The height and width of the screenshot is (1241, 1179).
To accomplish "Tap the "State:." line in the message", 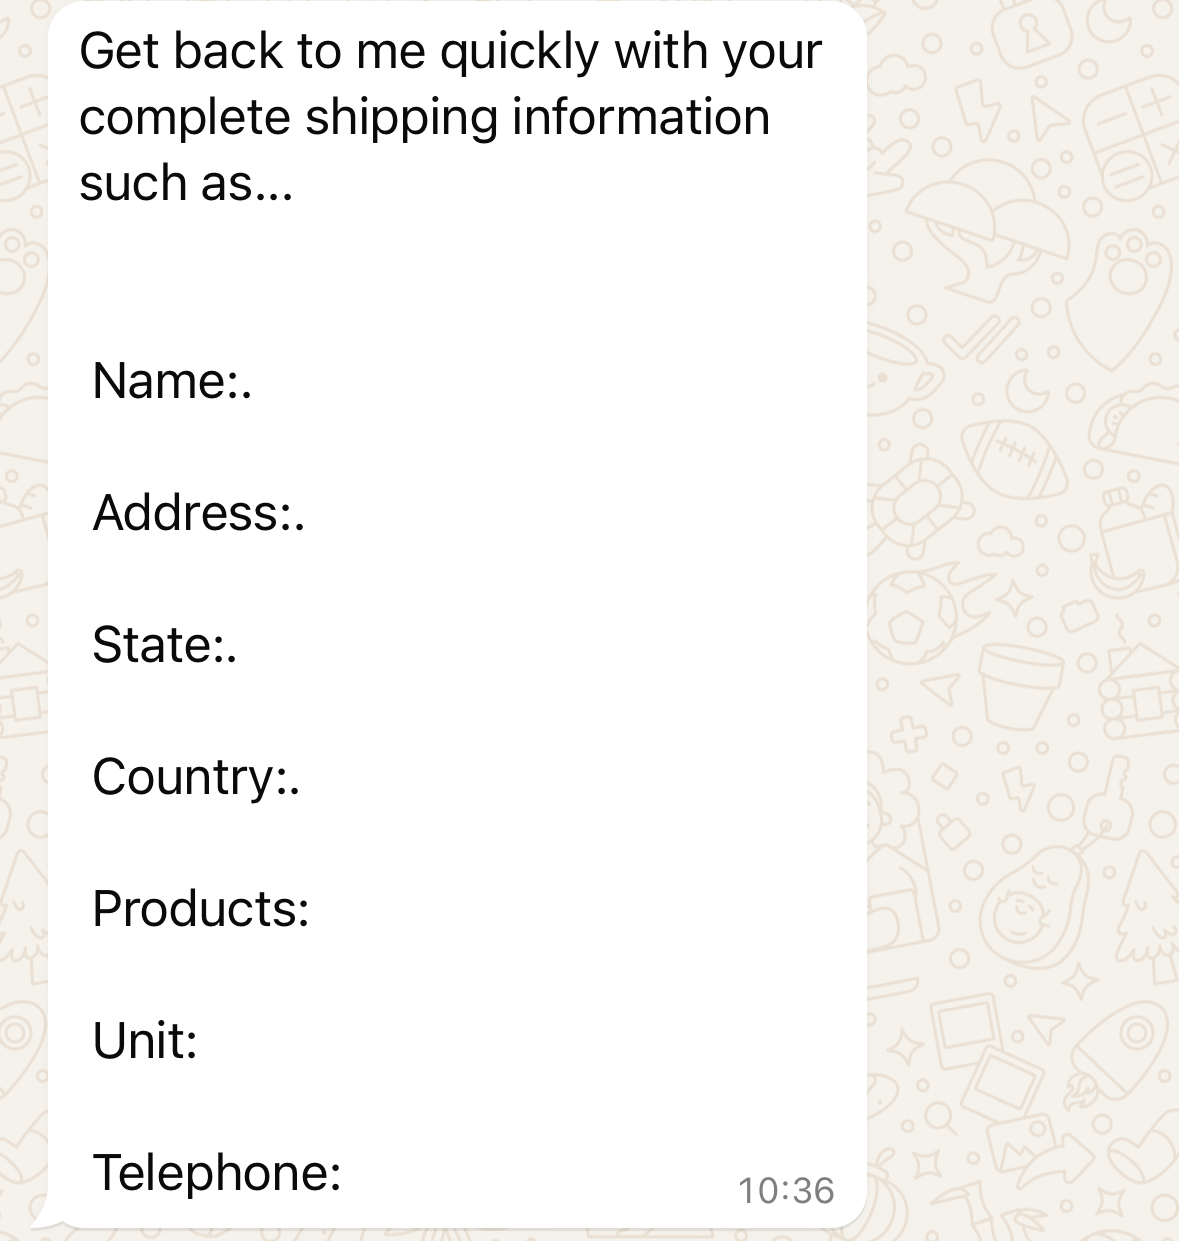I will 164,645.
